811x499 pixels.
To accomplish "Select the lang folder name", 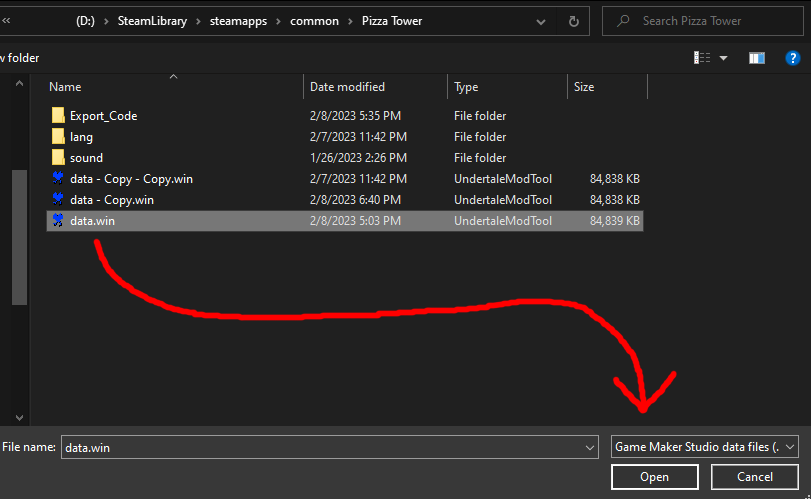I will pyautogui.click(x=81, y=137).
